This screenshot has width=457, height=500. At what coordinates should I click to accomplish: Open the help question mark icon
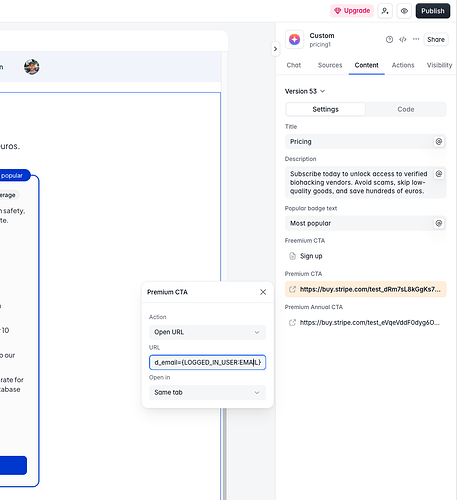coord(389,39)
